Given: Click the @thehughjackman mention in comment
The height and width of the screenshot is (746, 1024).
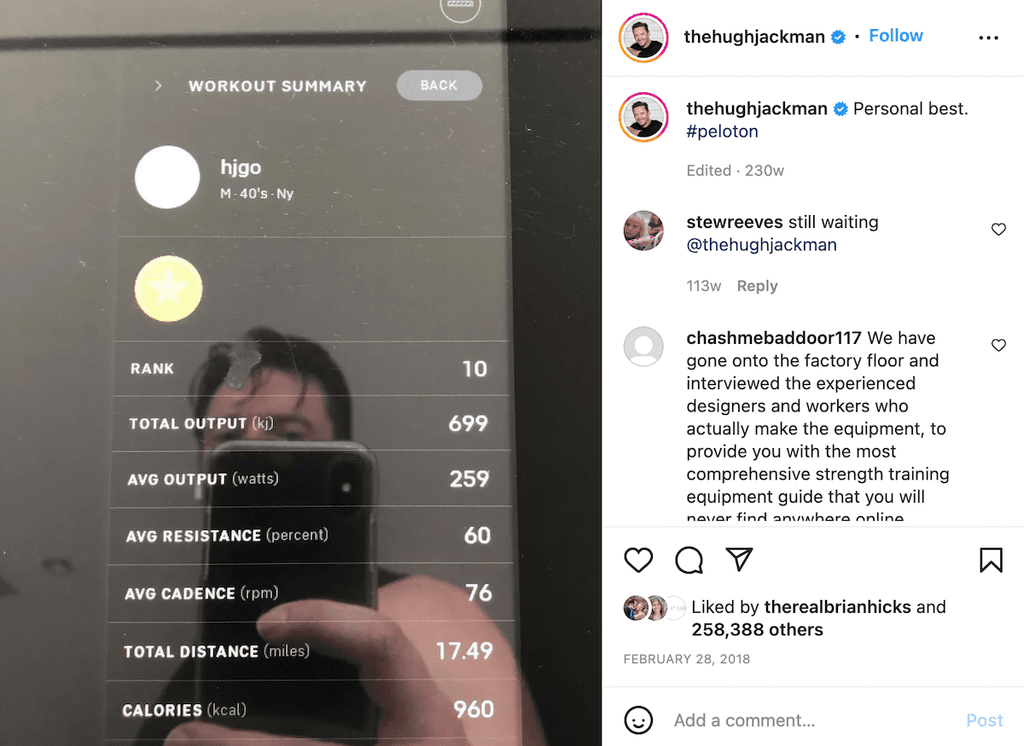Looking at the screenshot, I should [x=761, y=245].
